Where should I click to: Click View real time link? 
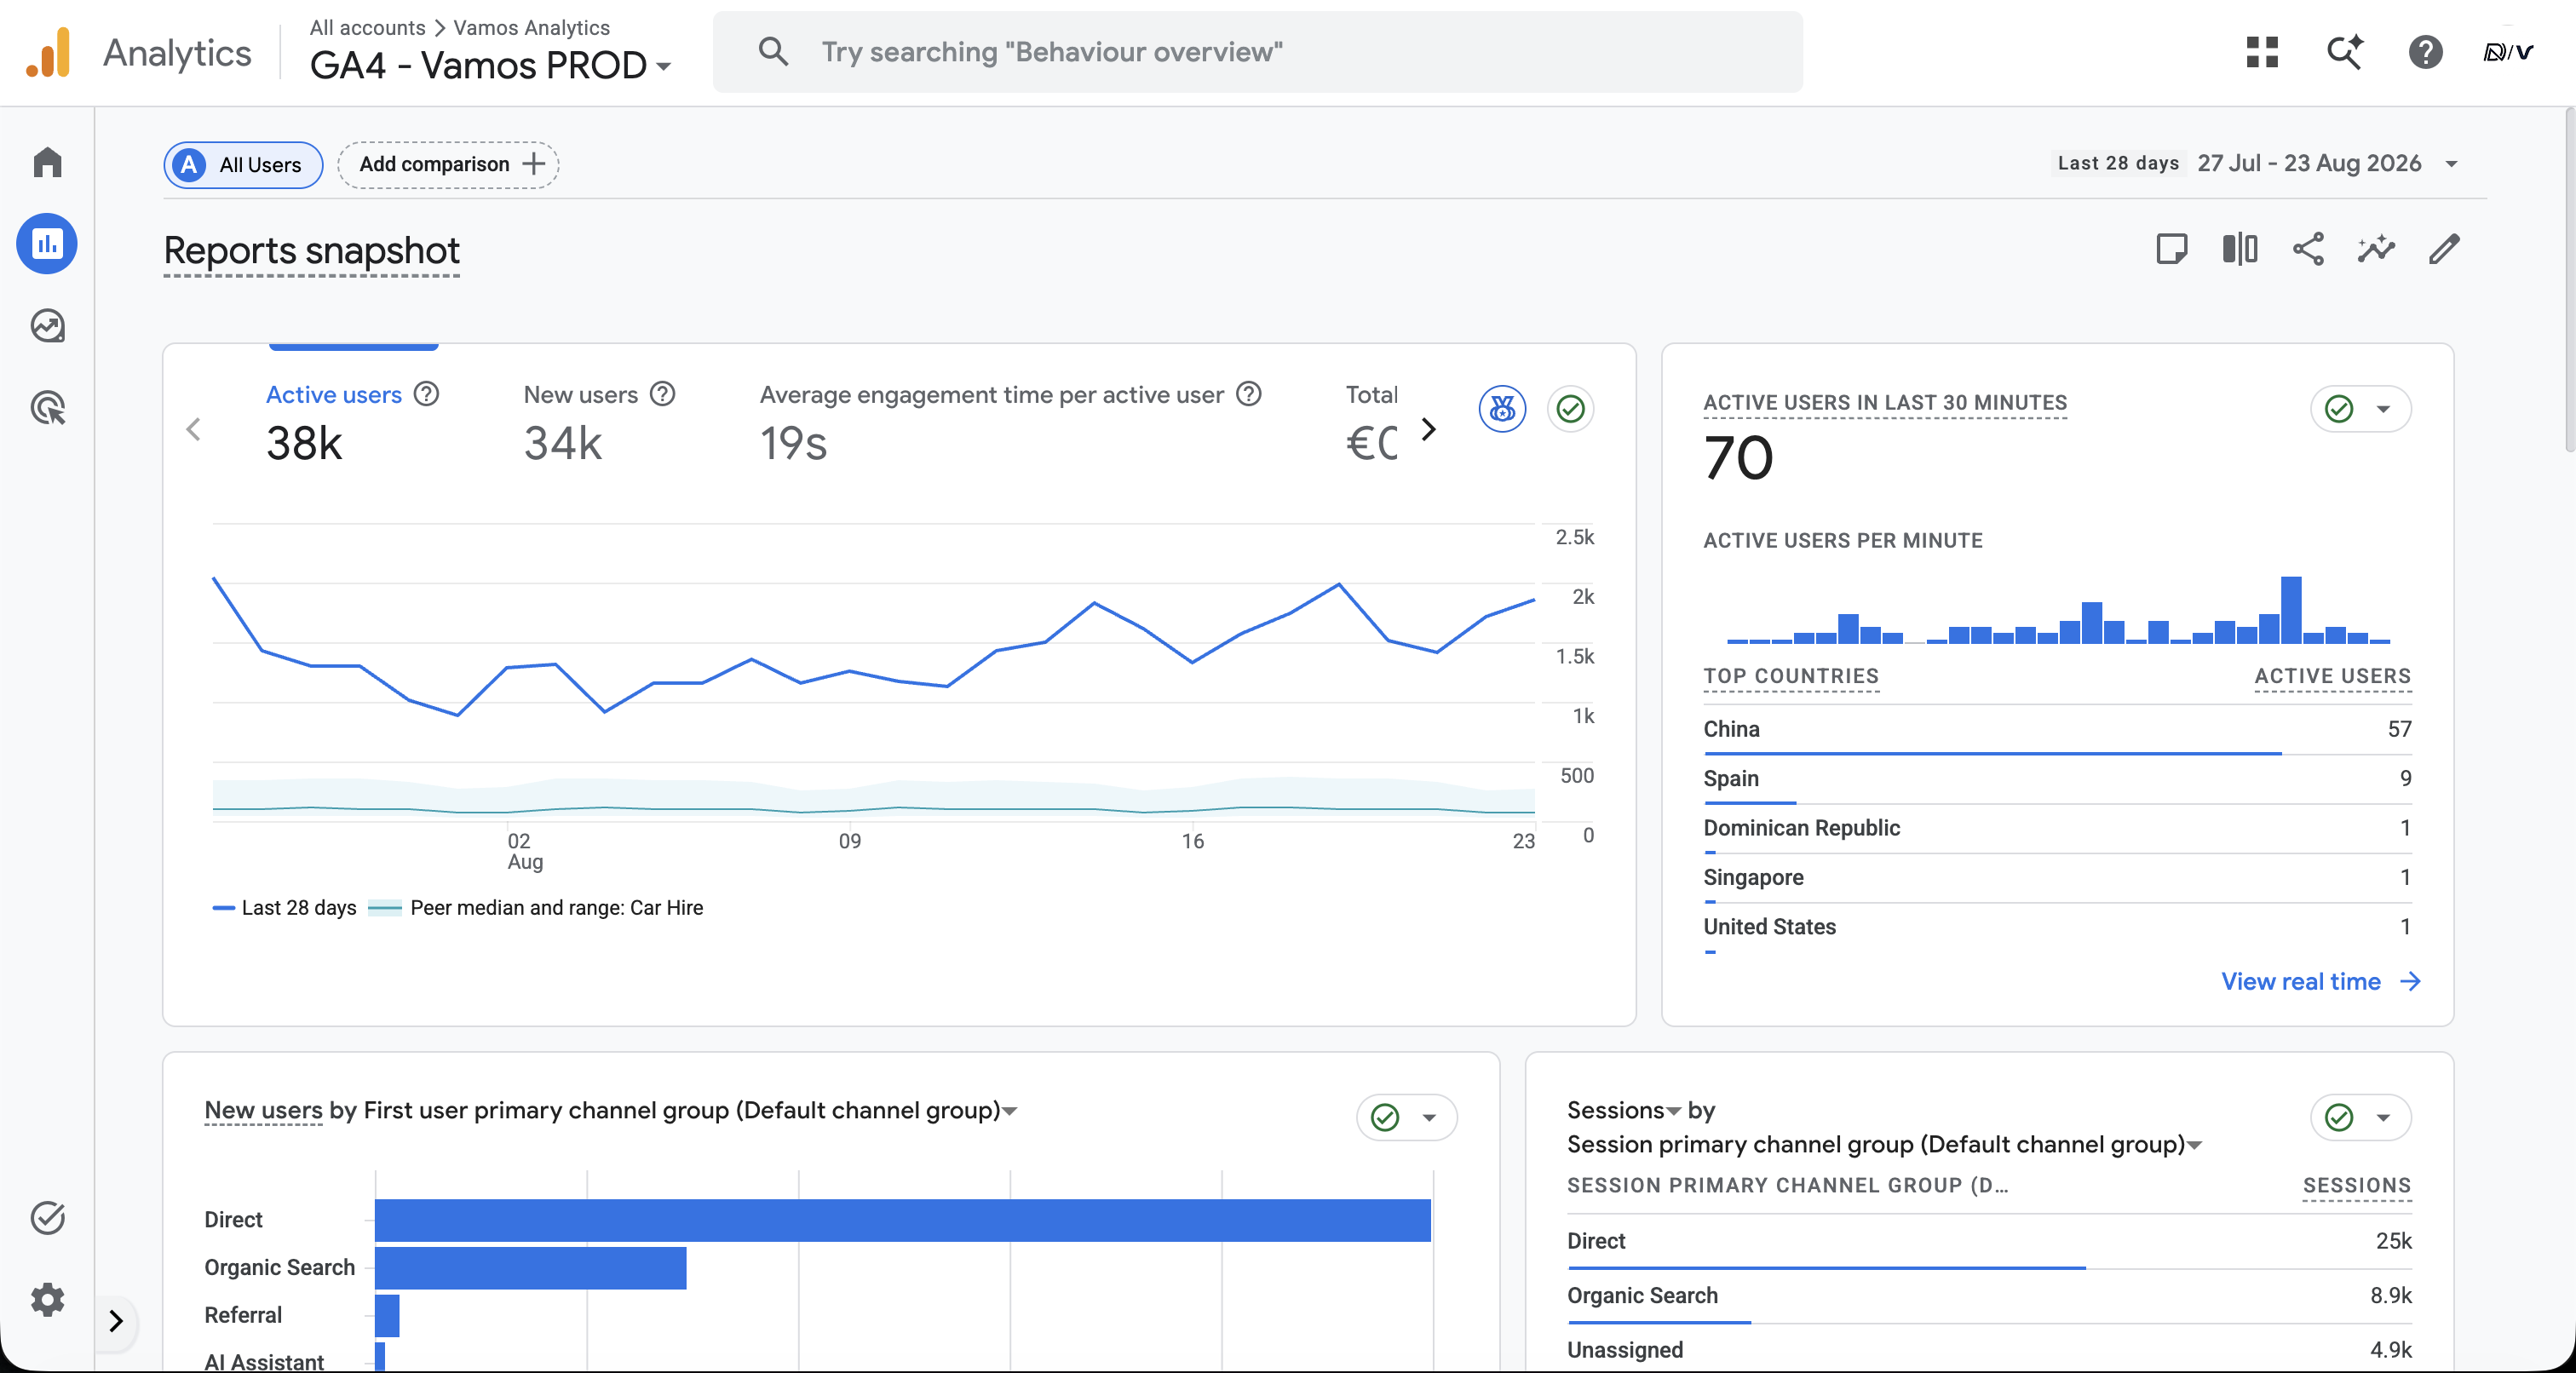point(2320,981)
